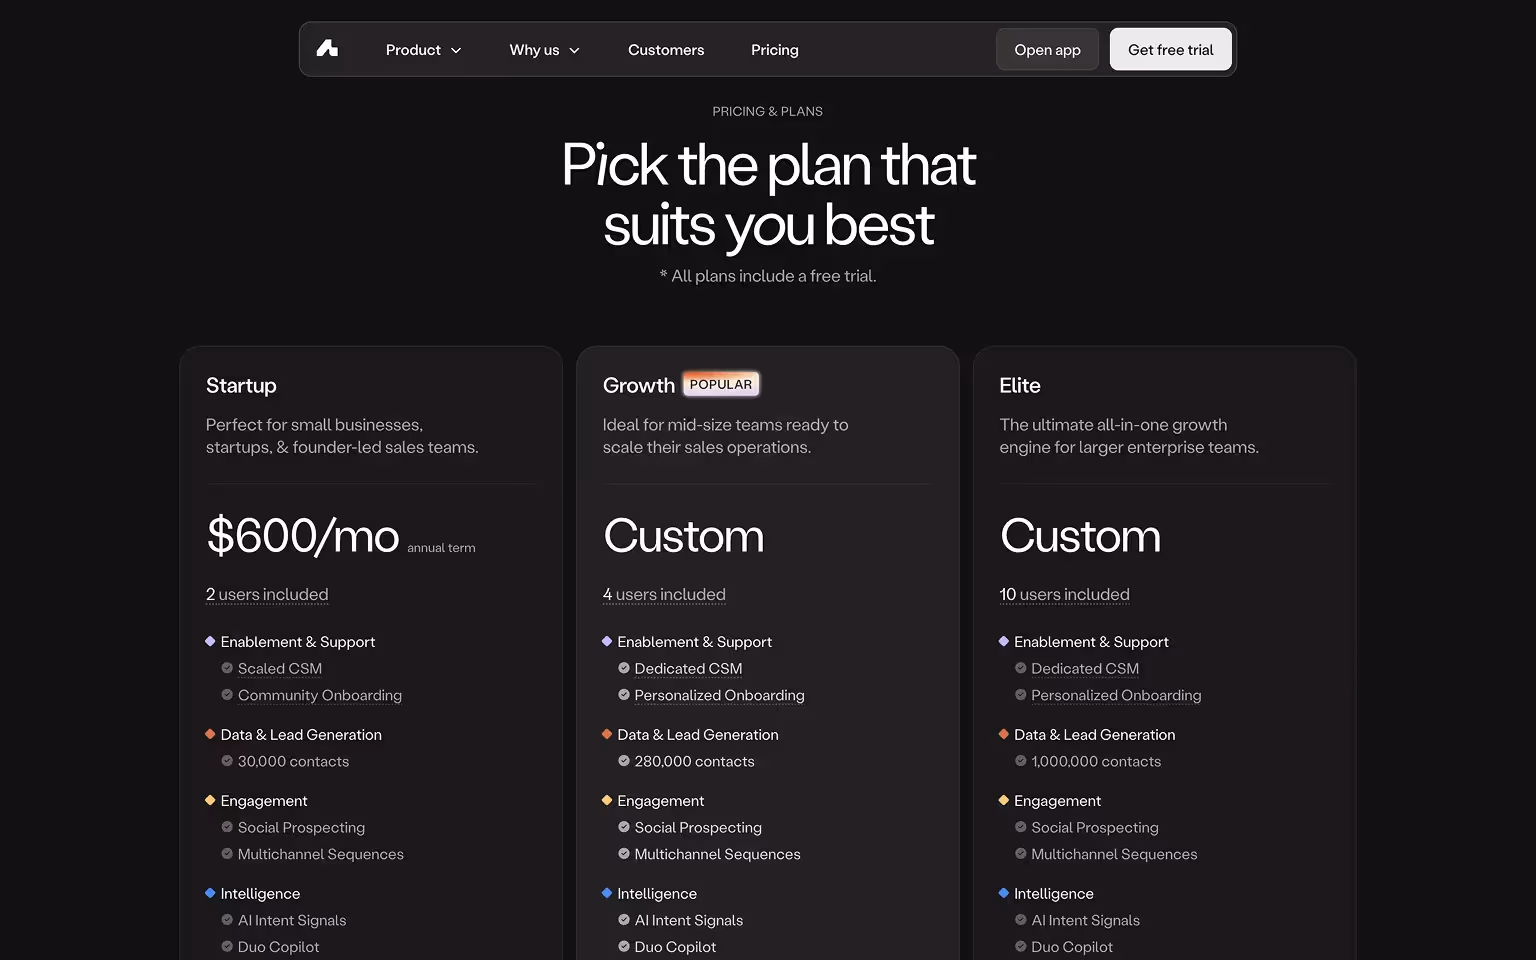1536x960 pixels.
Task: Click the checkmark beside AI Intent Signals in Startup
Action: 226,919
